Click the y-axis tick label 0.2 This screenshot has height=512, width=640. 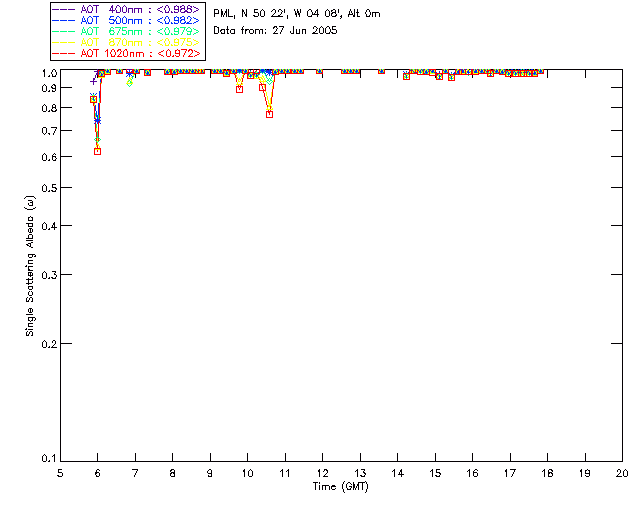coord(49,344)
